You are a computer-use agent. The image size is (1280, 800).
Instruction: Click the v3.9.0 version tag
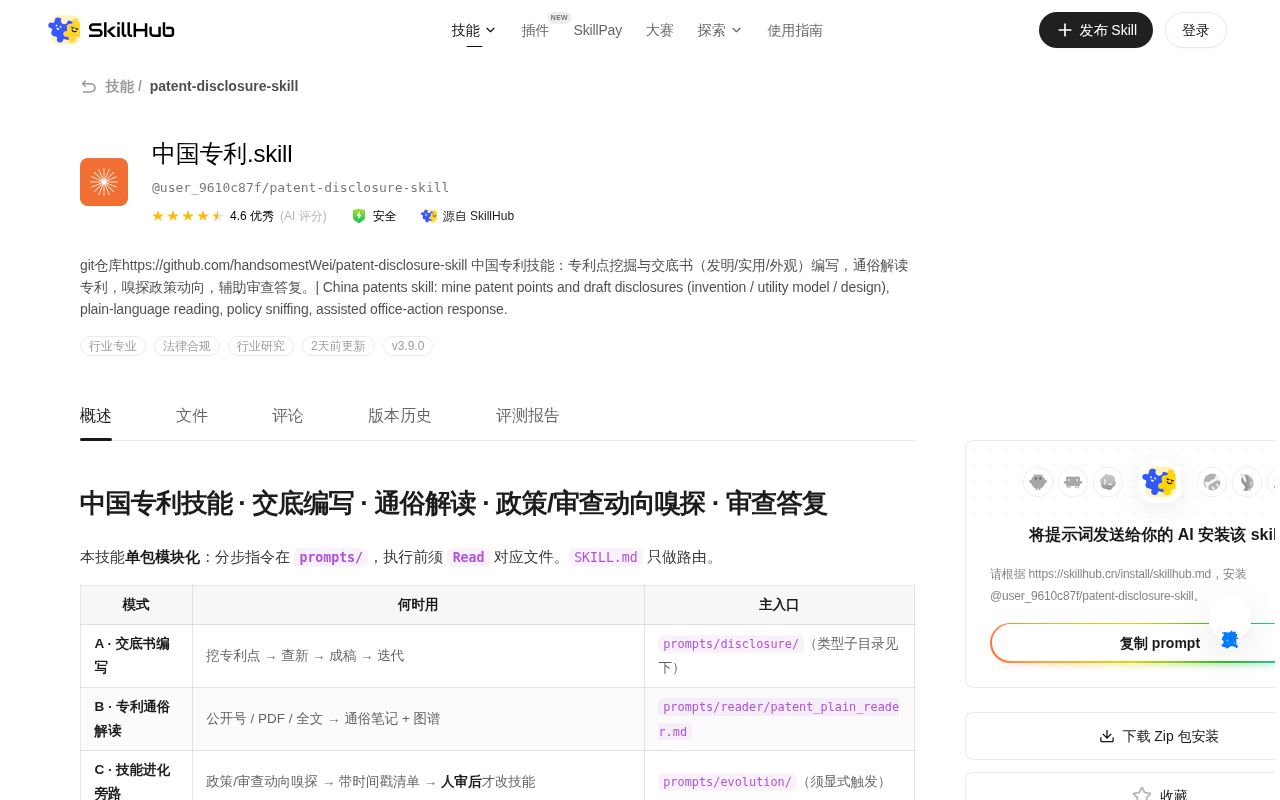click(x=408, y=346)
